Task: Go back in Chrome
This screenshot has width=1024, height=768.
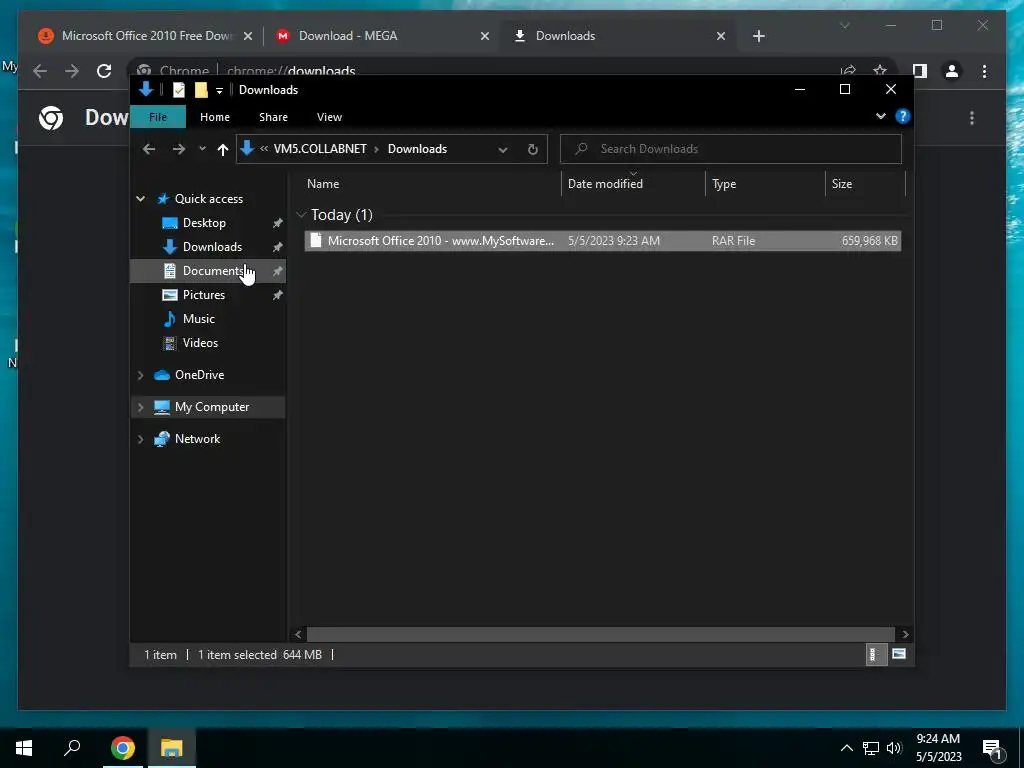Action: [x=40, y=71]
